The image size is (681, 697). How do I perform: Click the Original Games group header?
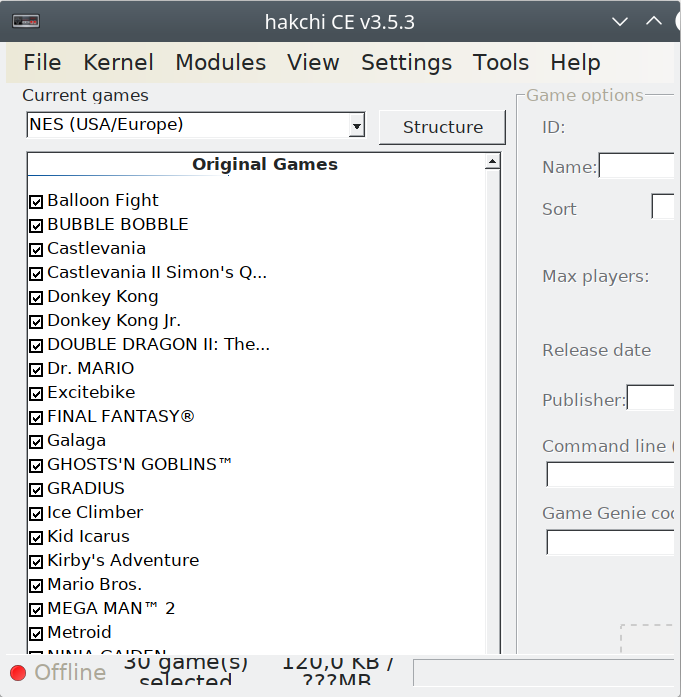(264, 164)
